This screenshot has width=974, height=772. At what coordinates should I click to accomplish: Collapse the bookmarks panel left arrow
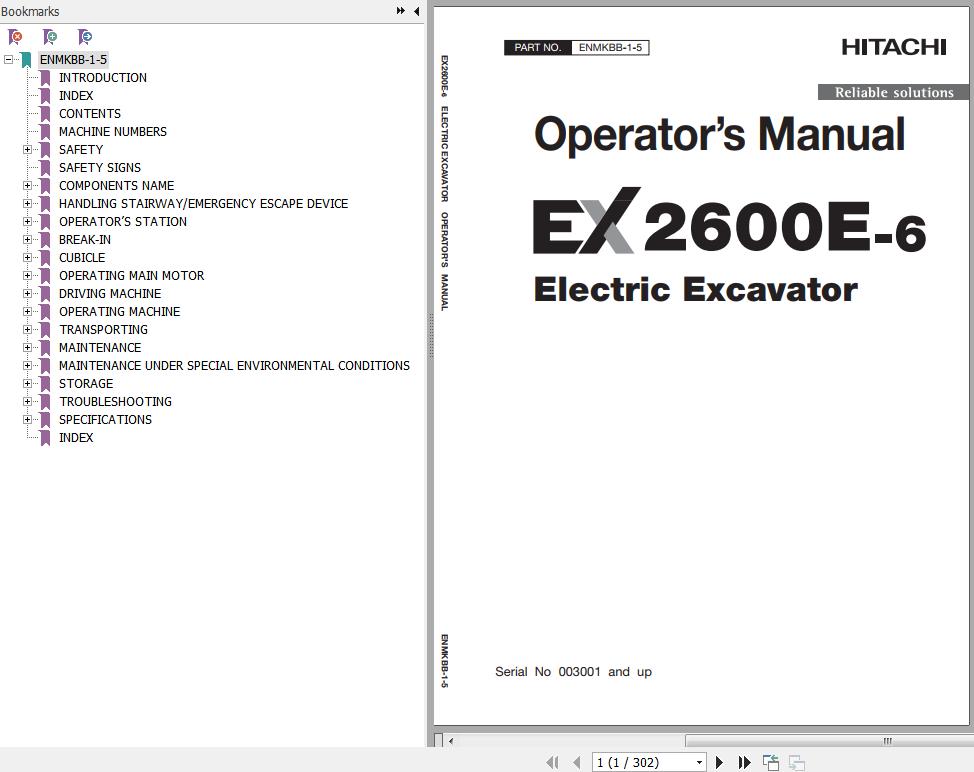[x=416, y=11]
